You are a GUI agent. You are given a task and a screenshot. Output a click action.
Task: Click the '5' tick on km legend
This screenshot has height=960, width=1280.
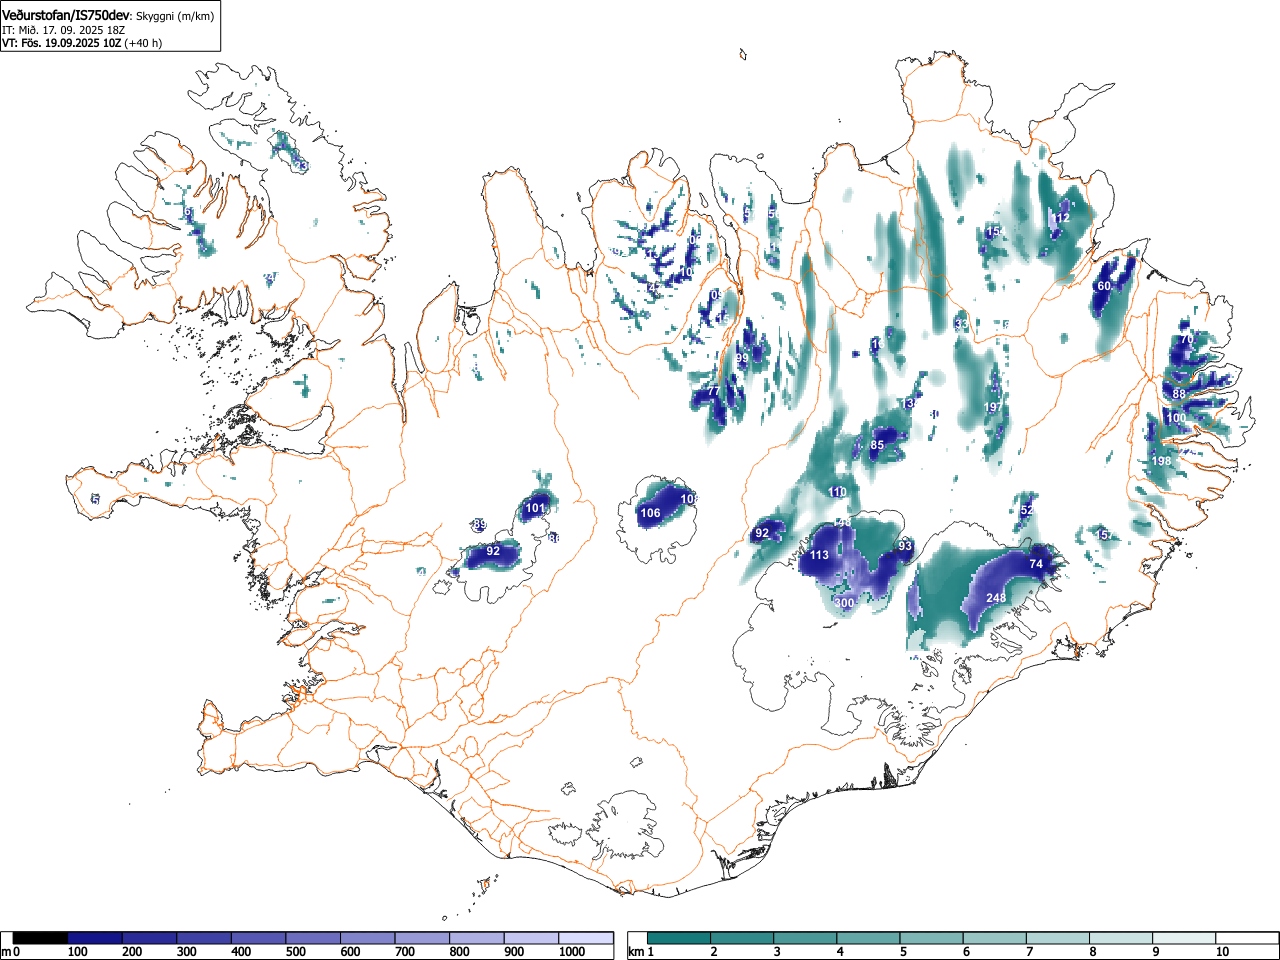tap(902, 952)
